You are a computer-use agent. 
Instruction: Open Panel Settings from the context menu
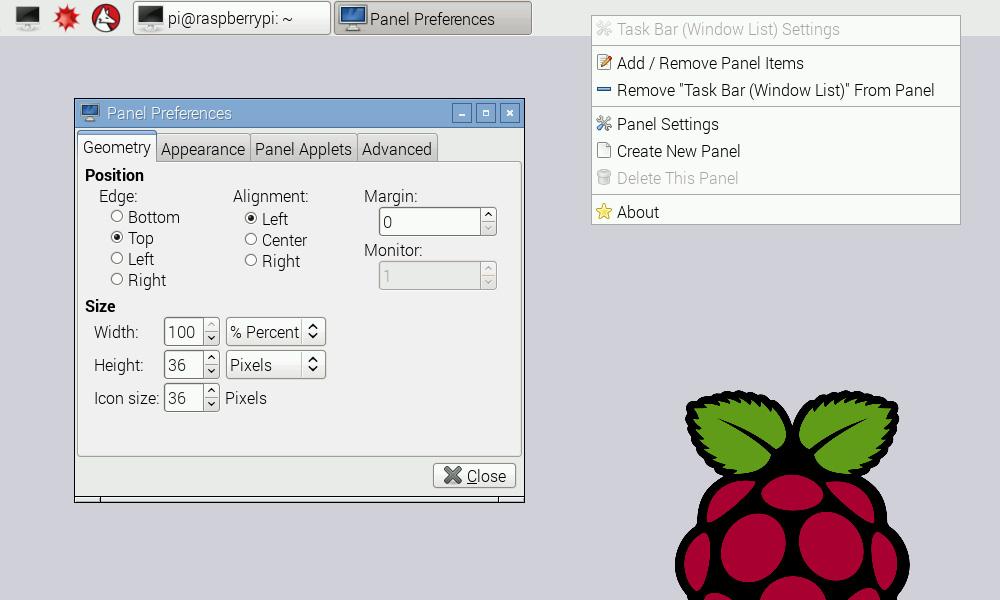[x=667, y=124]
